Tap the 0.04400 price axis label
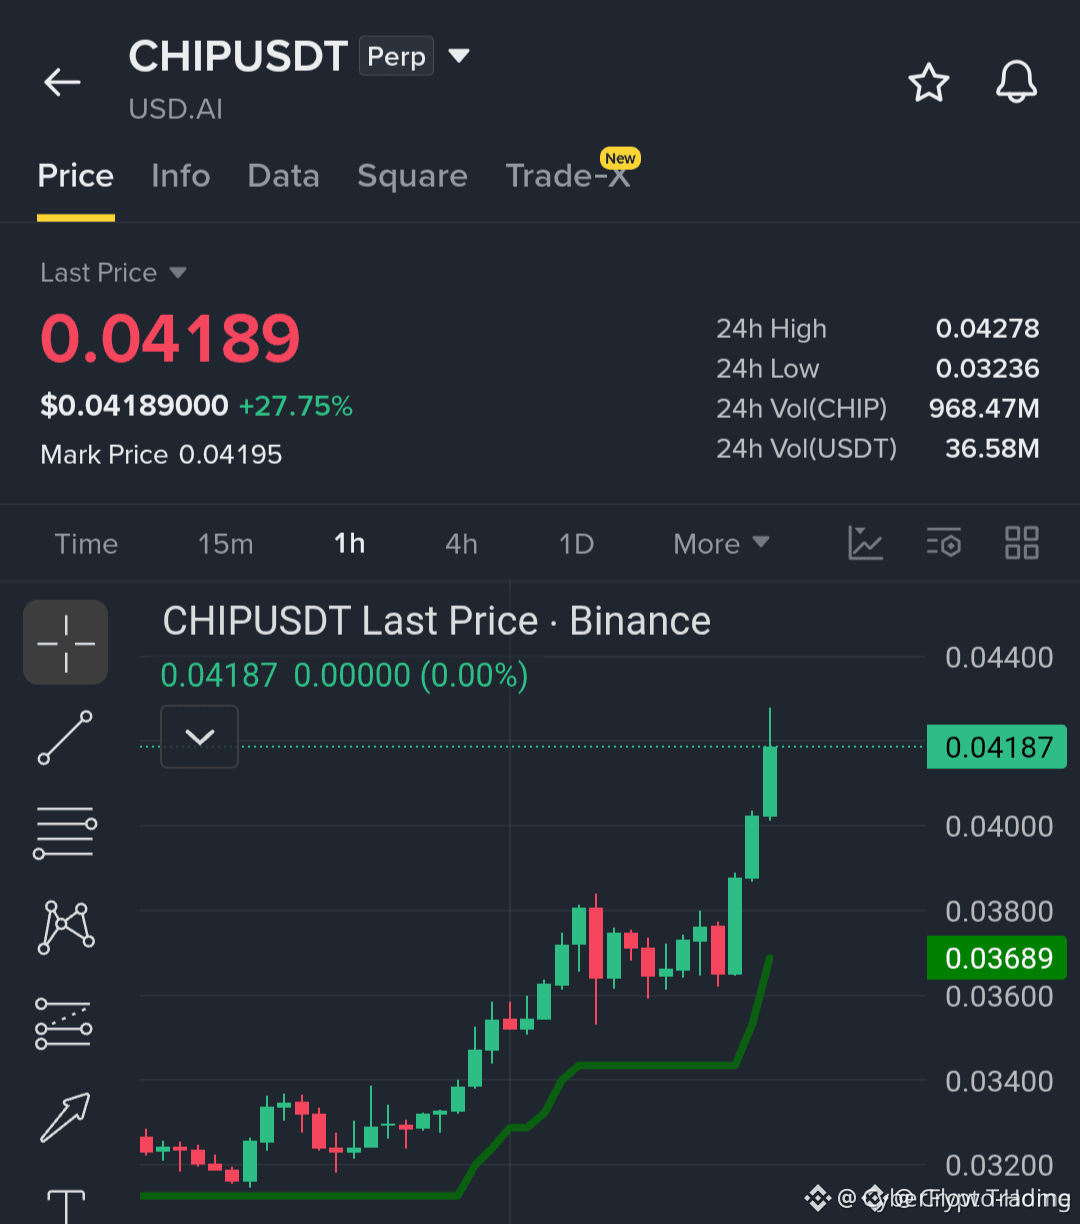 pos(999,658)
